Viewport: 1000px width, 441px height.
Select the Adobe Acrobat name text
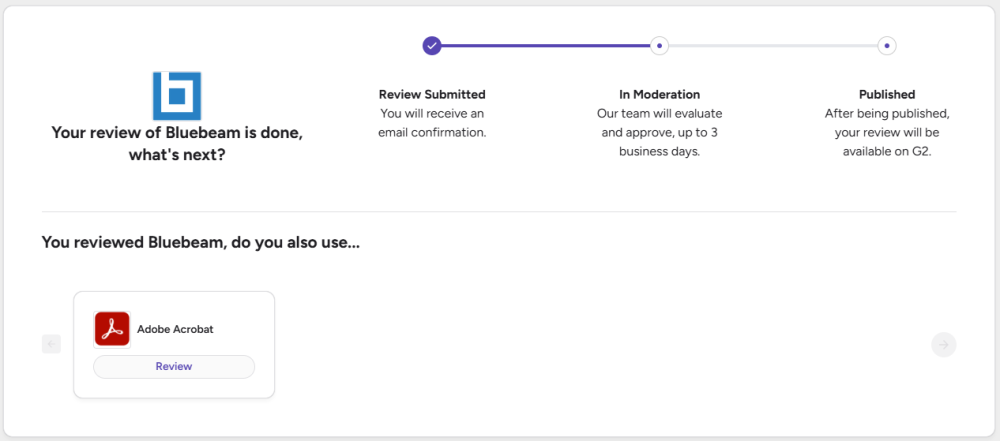(175, 329)
